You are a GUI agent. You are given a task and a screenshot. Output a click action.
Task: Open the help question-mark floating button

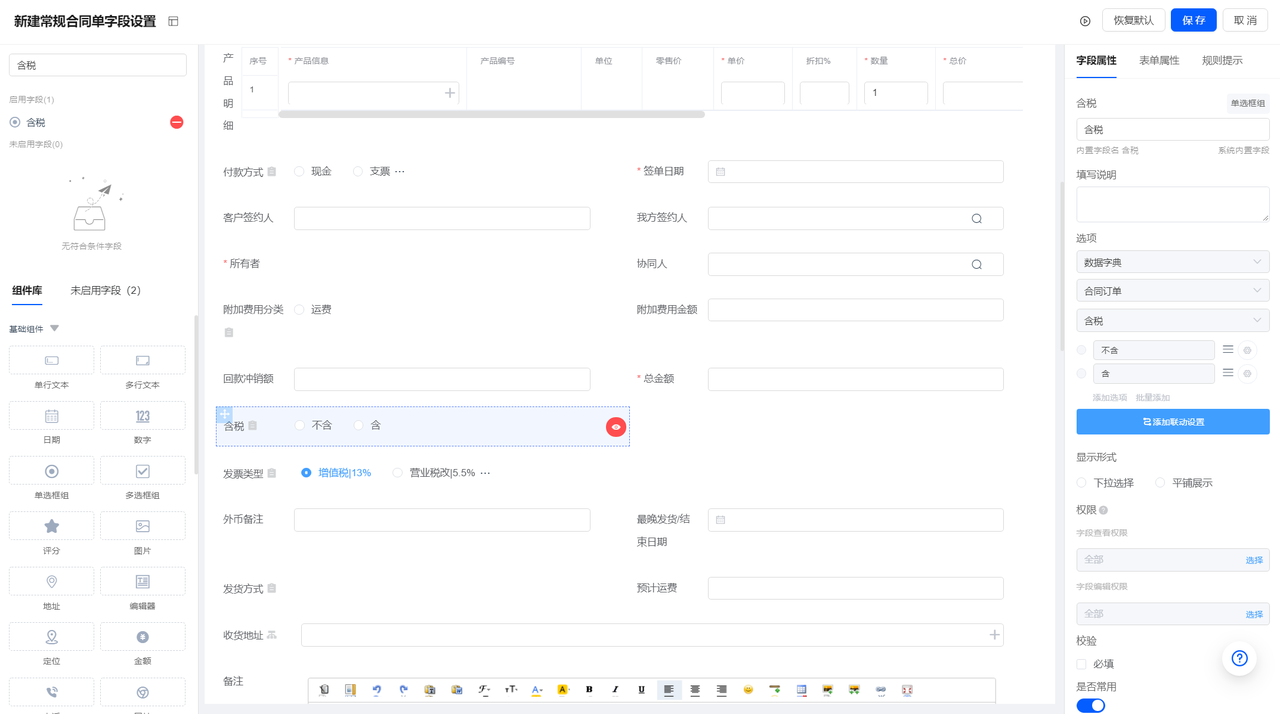(1240, 658)
